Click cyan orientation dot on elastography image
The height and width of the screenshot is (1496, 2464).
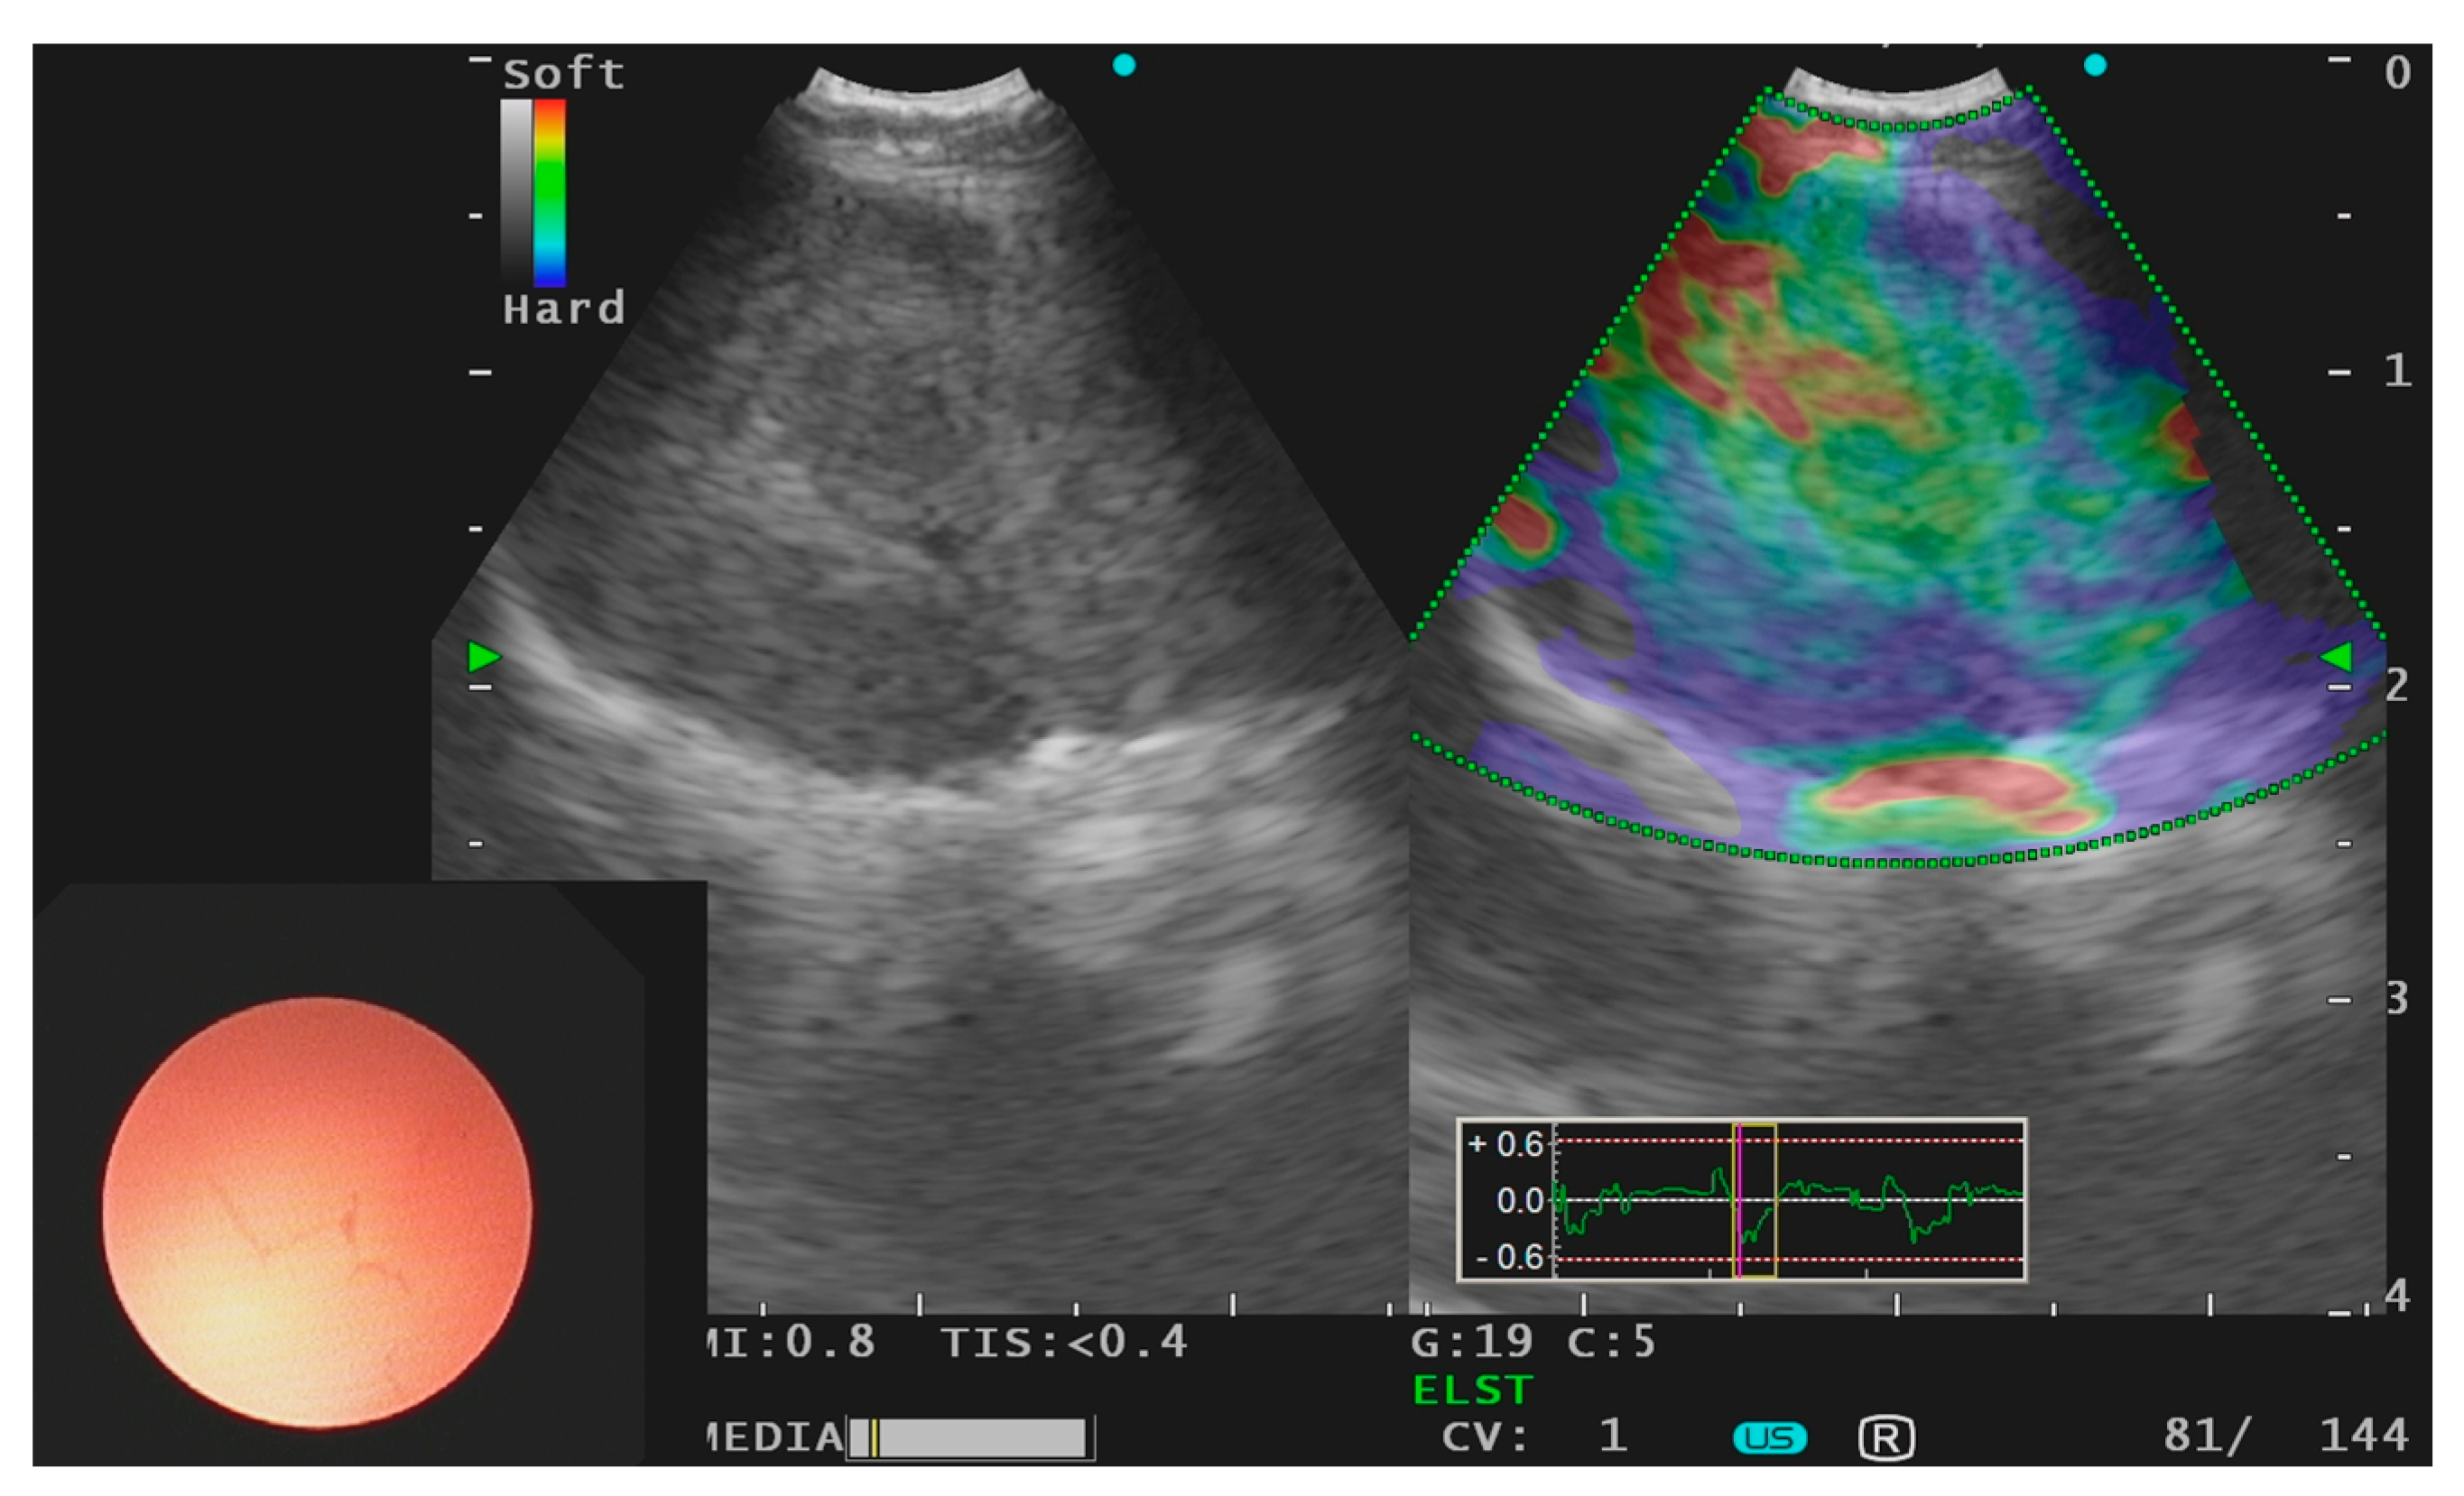(x=2095, y=65)
